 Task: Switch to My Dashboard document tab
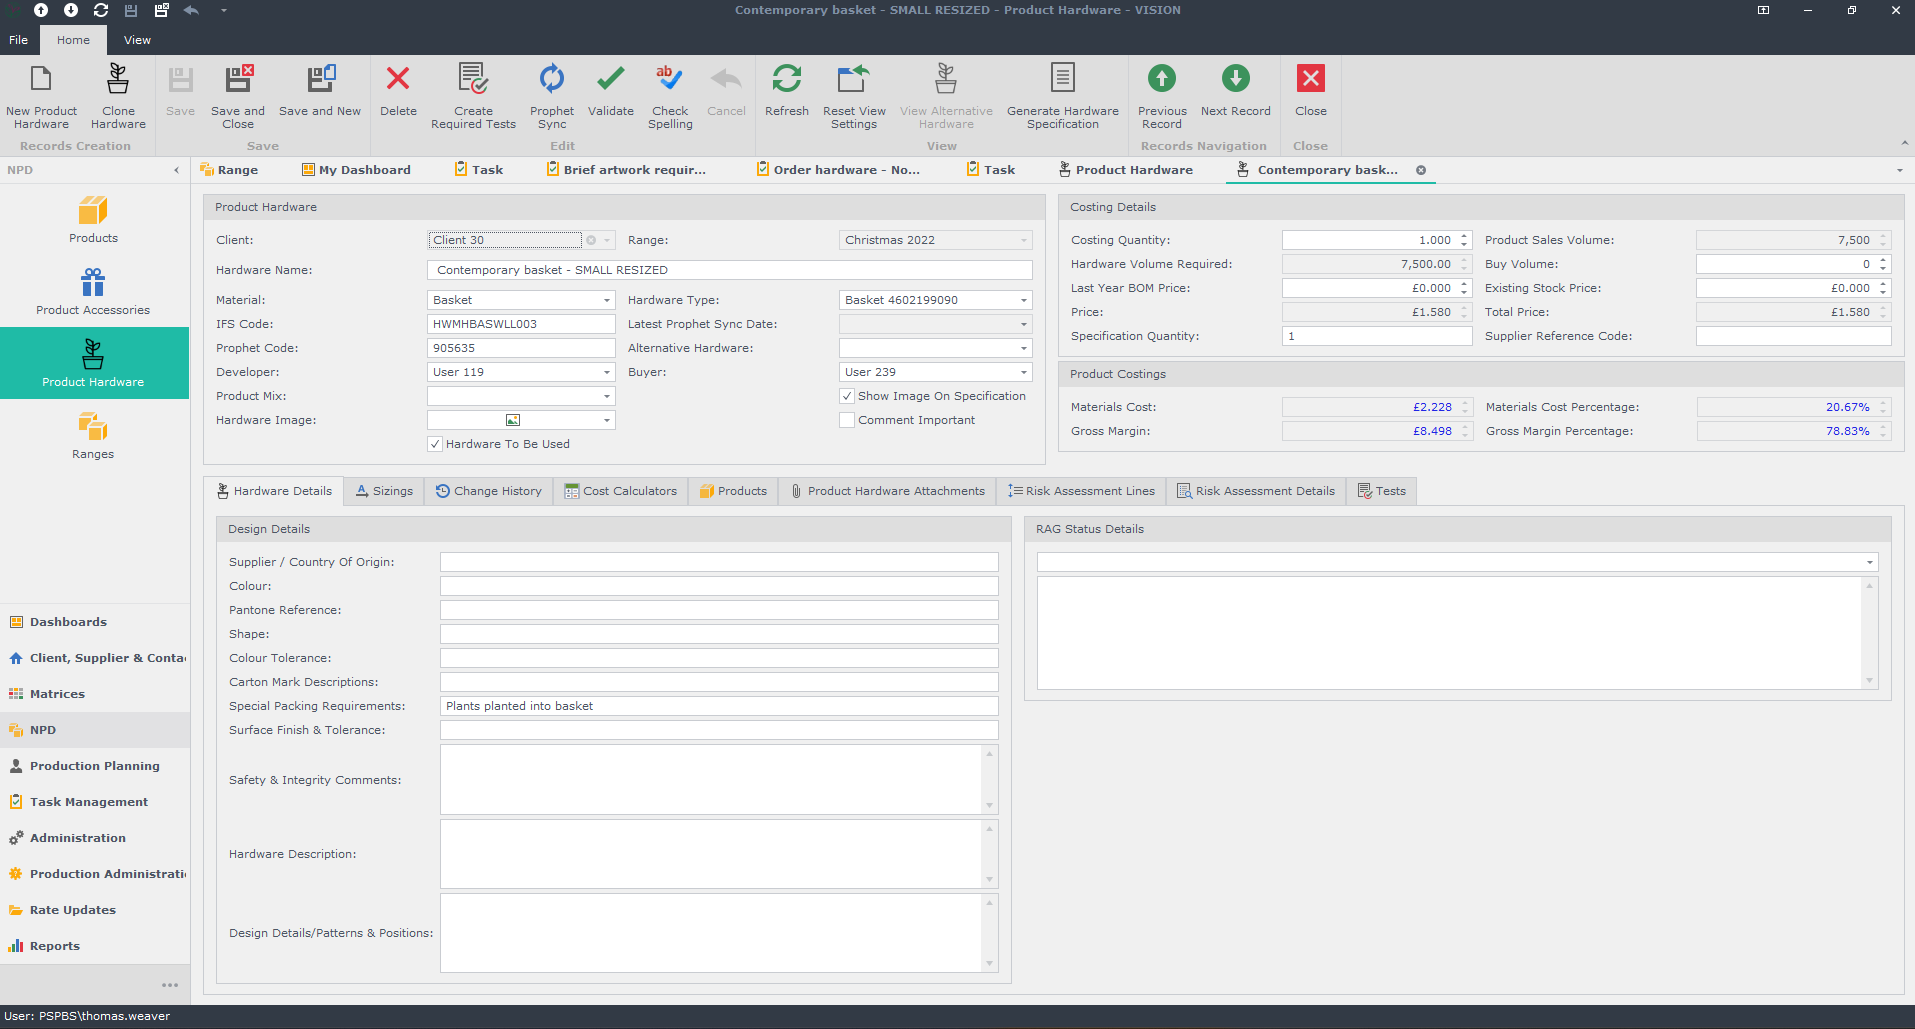[356, 170]
